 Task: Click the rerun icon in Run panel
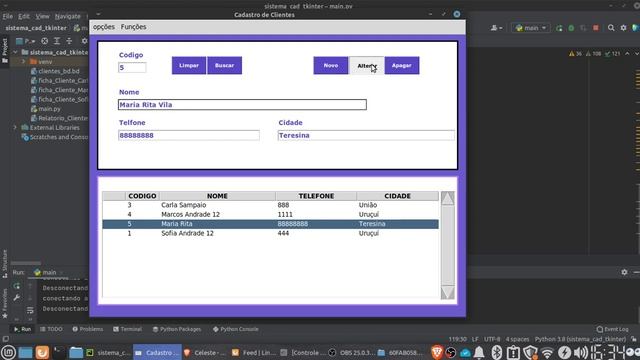[x=16, y=287]
